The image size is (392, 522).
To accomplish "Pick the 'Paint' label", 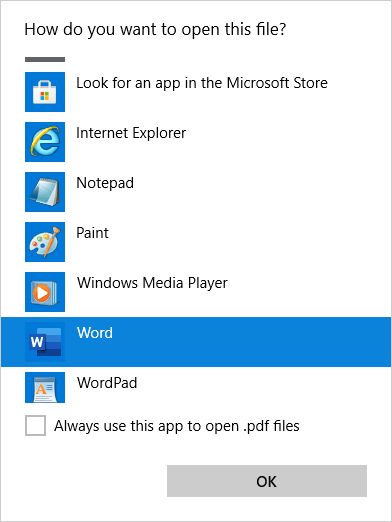I will [92, 233].
